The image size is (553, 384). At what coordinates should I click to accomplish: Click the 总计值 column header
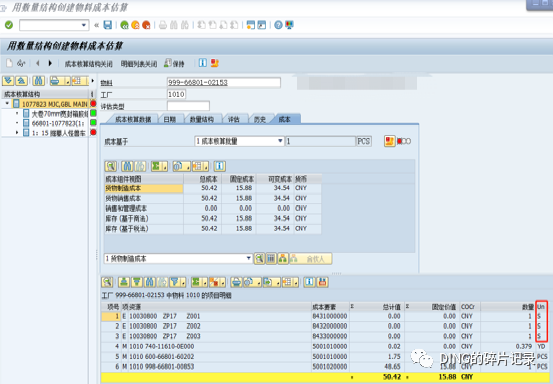[376, 307]
